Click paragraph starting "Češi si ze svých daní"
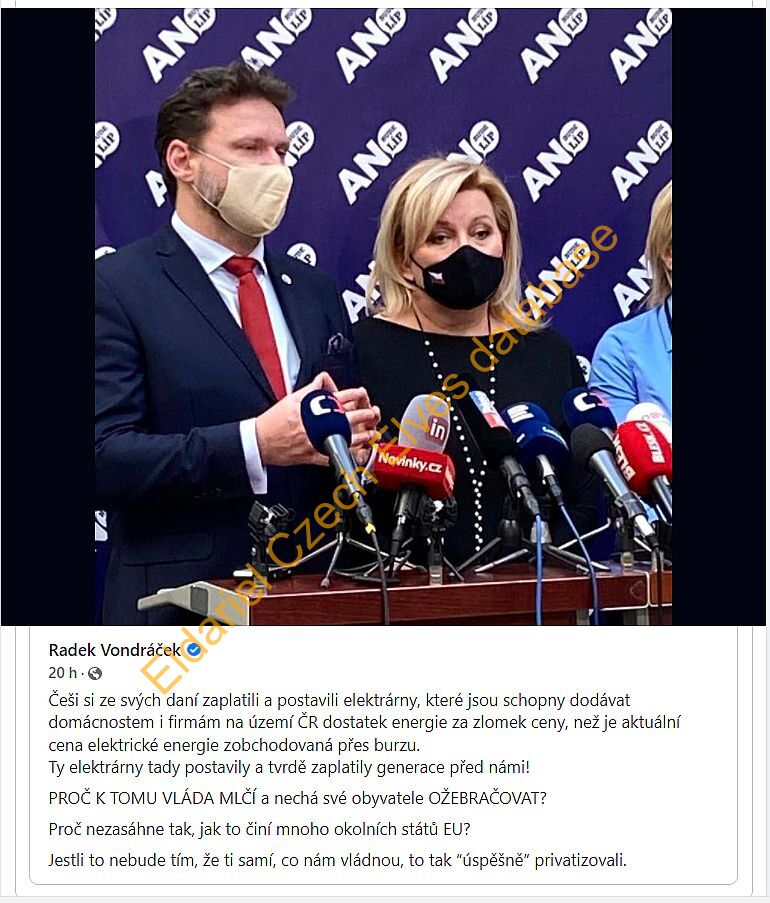The height and width of the screenshot is (903, 770). (x=365, y=722)
